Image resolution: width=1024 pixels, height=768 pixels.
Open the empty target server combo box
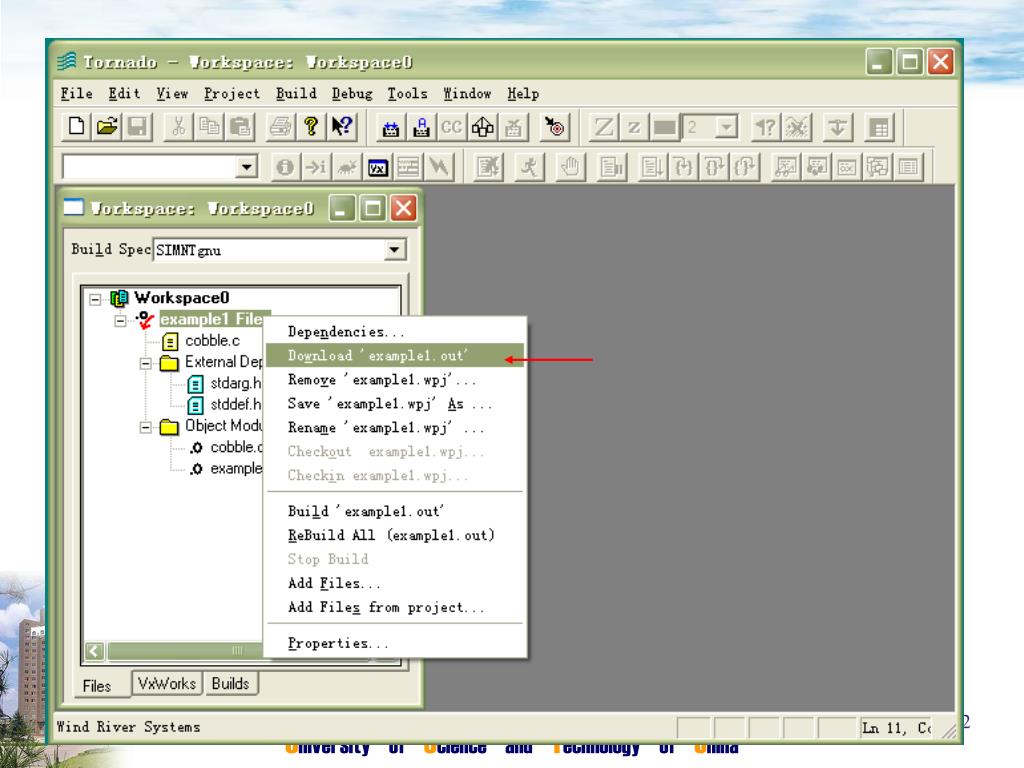(x=246, y=167)
